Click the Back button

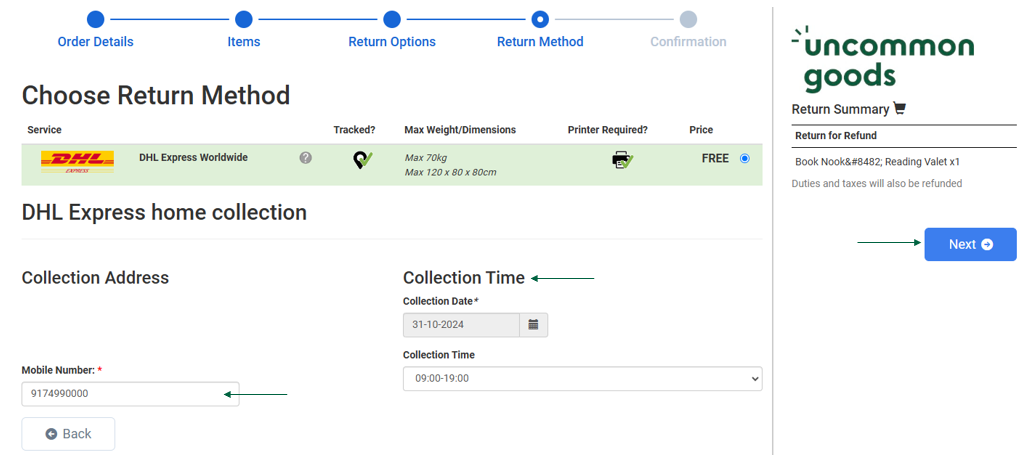[69, 434]
